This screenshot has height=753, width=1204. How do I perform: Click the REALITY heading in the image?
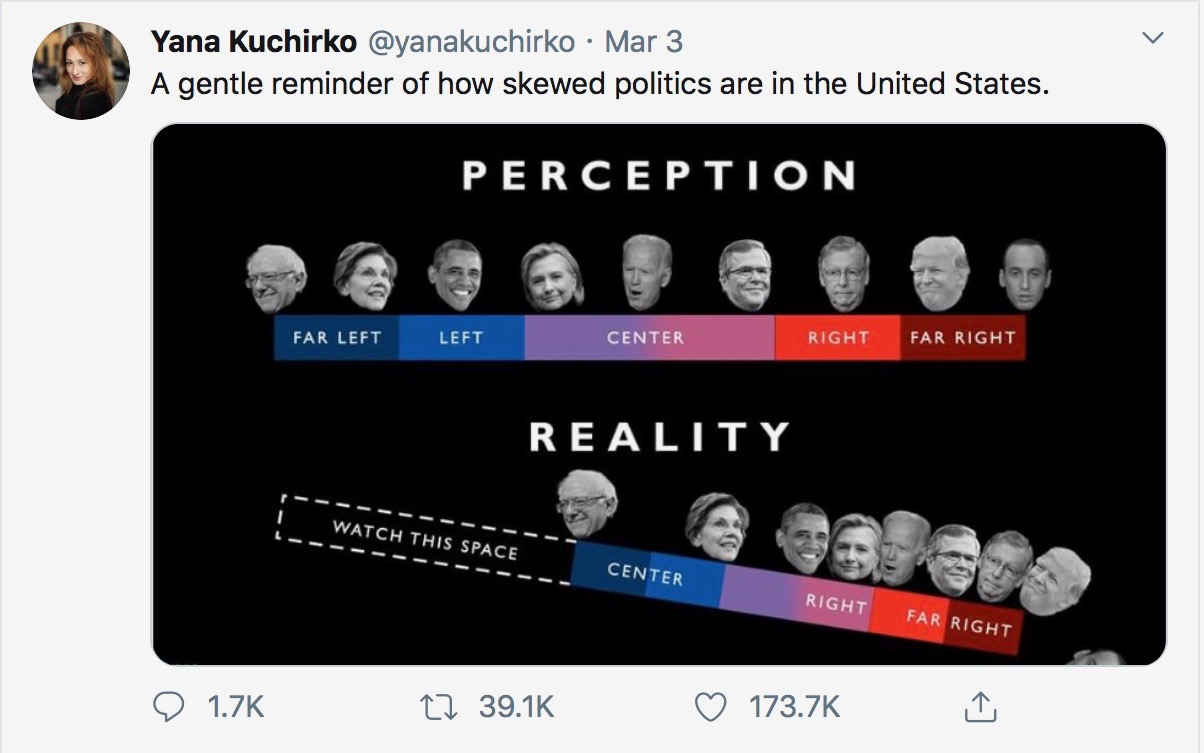coord(659,436)
